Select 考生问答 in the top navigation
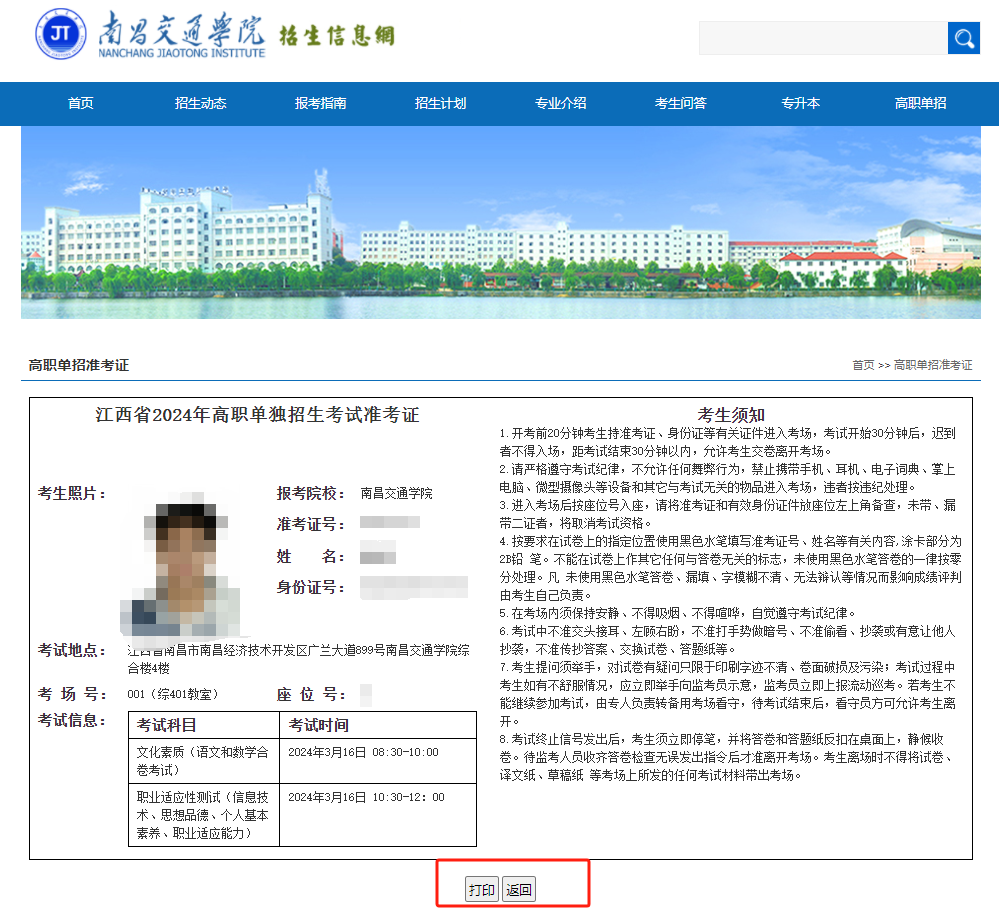999x909 pixels. coord(679,103)
